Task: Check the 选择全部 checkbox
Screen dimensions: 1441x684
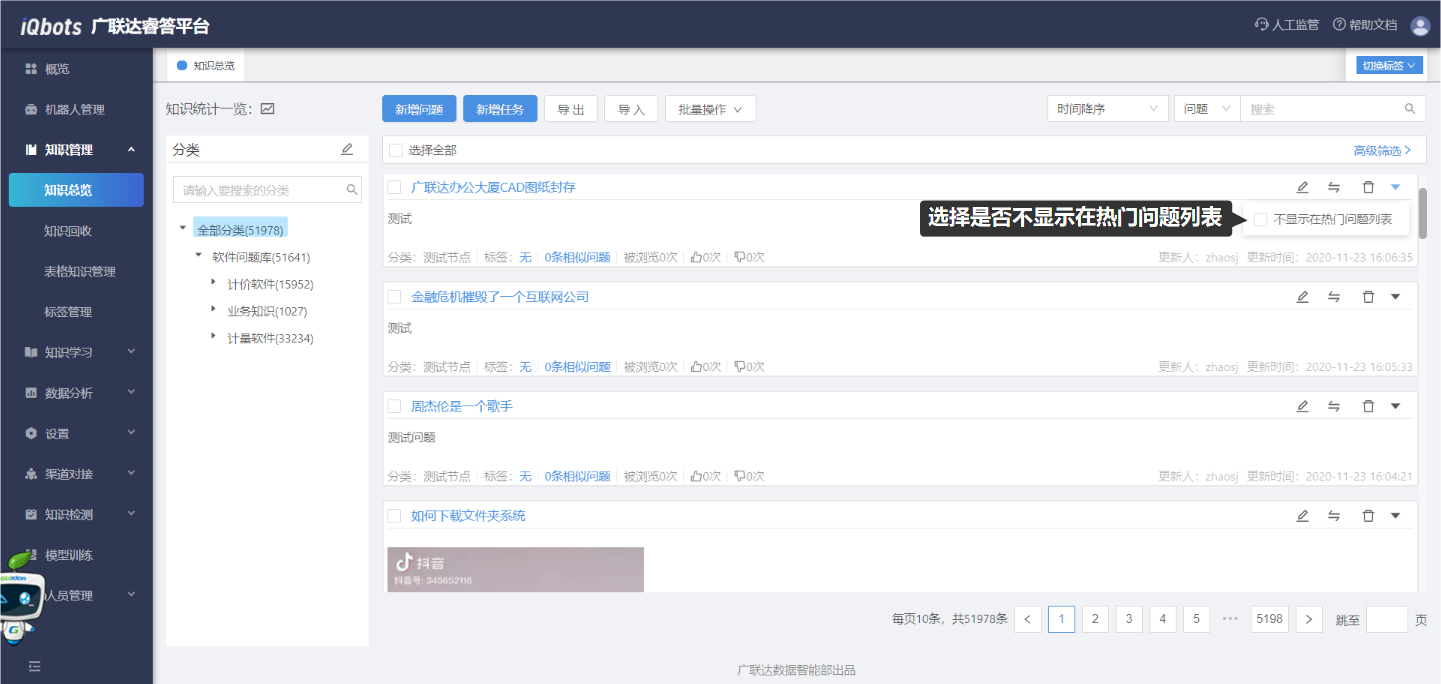Action: click(x=396, y=150)
